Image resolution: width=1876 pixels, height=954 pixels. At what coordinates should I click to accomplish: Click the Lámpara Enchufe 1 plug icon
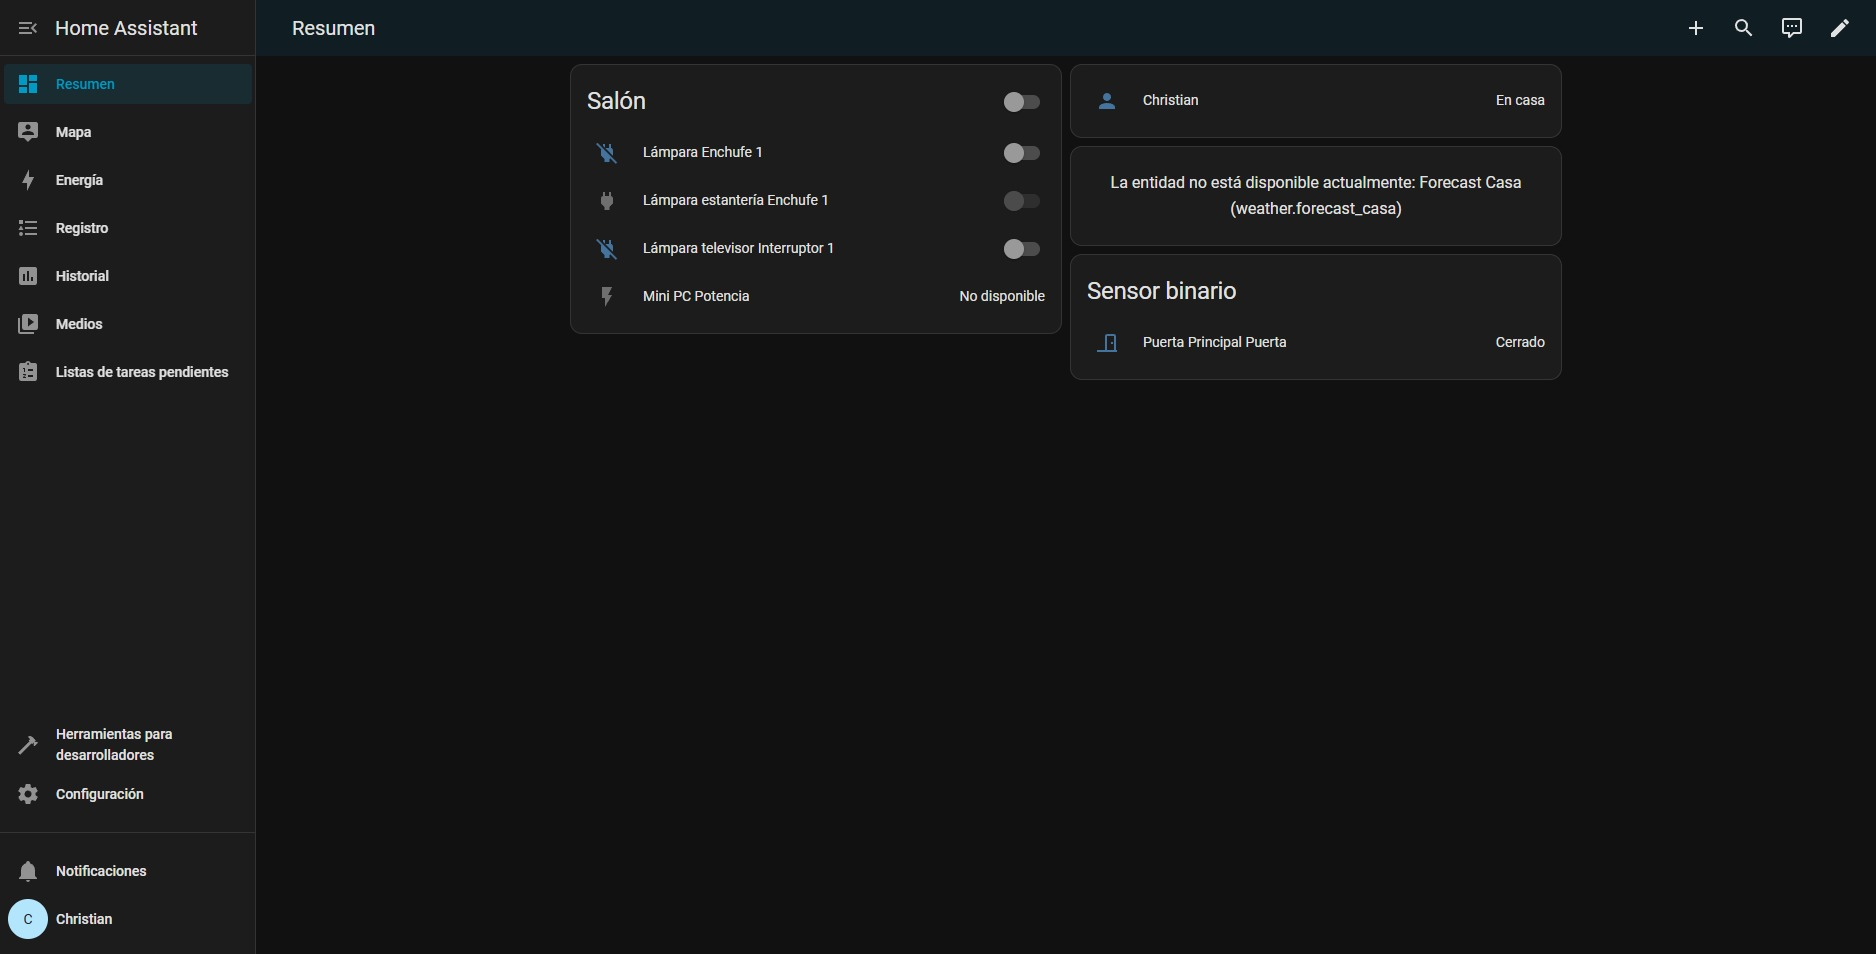click(x=606, y=152)
